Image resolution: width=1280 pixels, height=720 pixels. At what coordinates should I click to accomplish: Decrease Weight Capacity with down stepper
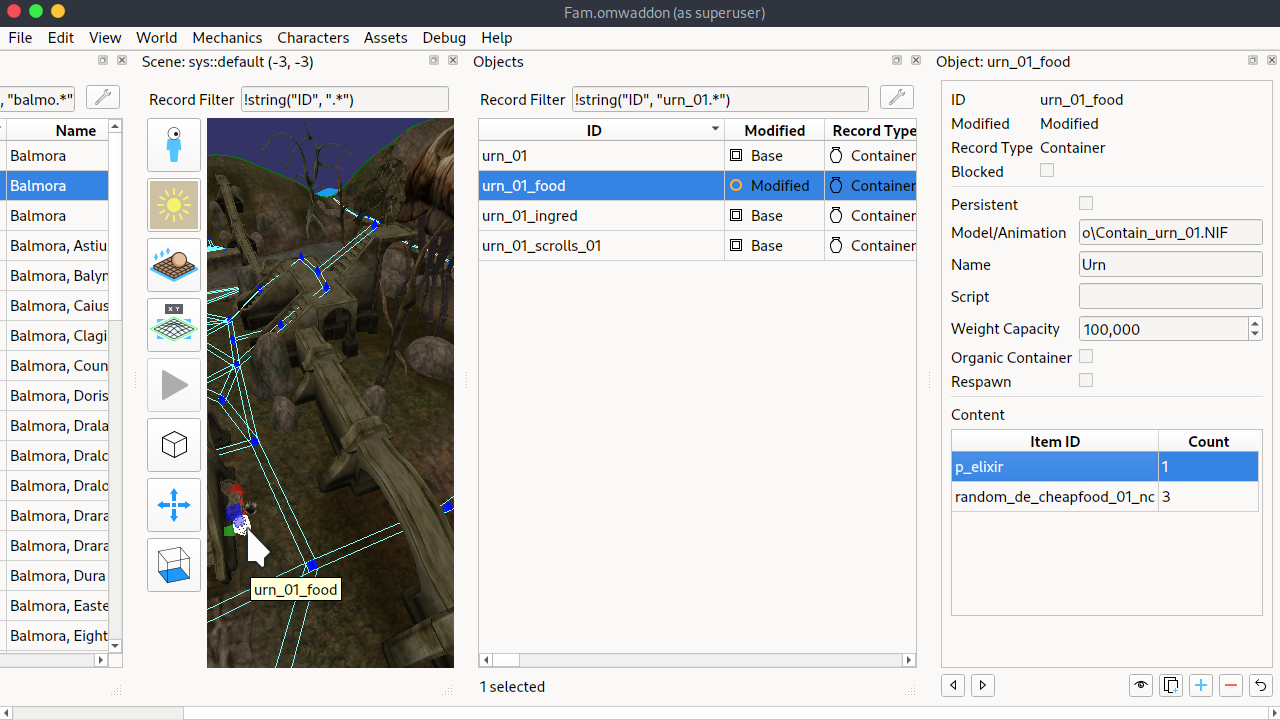pyautogui.click(x=1255, y=335)
